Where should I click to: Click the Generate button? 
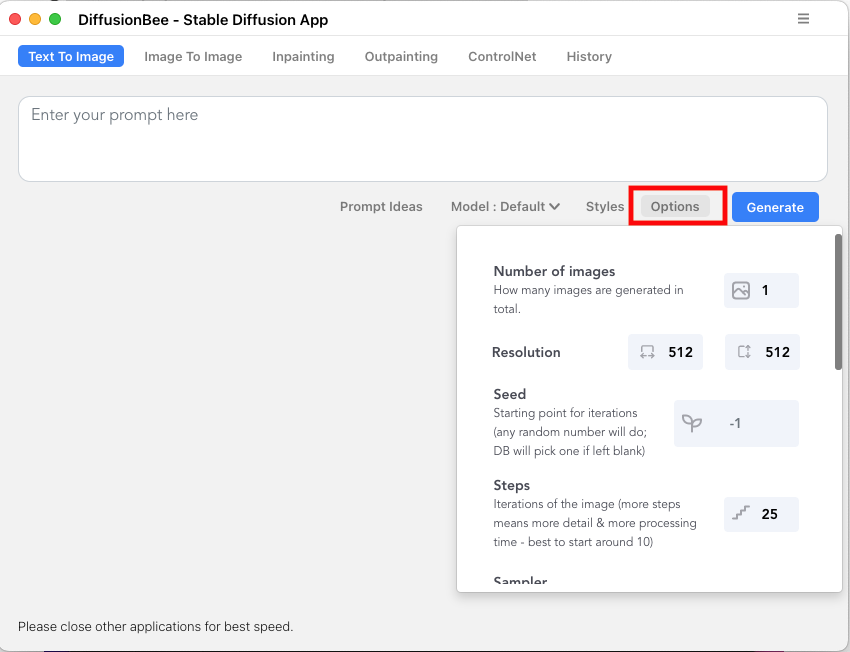(x=775, y=207)
